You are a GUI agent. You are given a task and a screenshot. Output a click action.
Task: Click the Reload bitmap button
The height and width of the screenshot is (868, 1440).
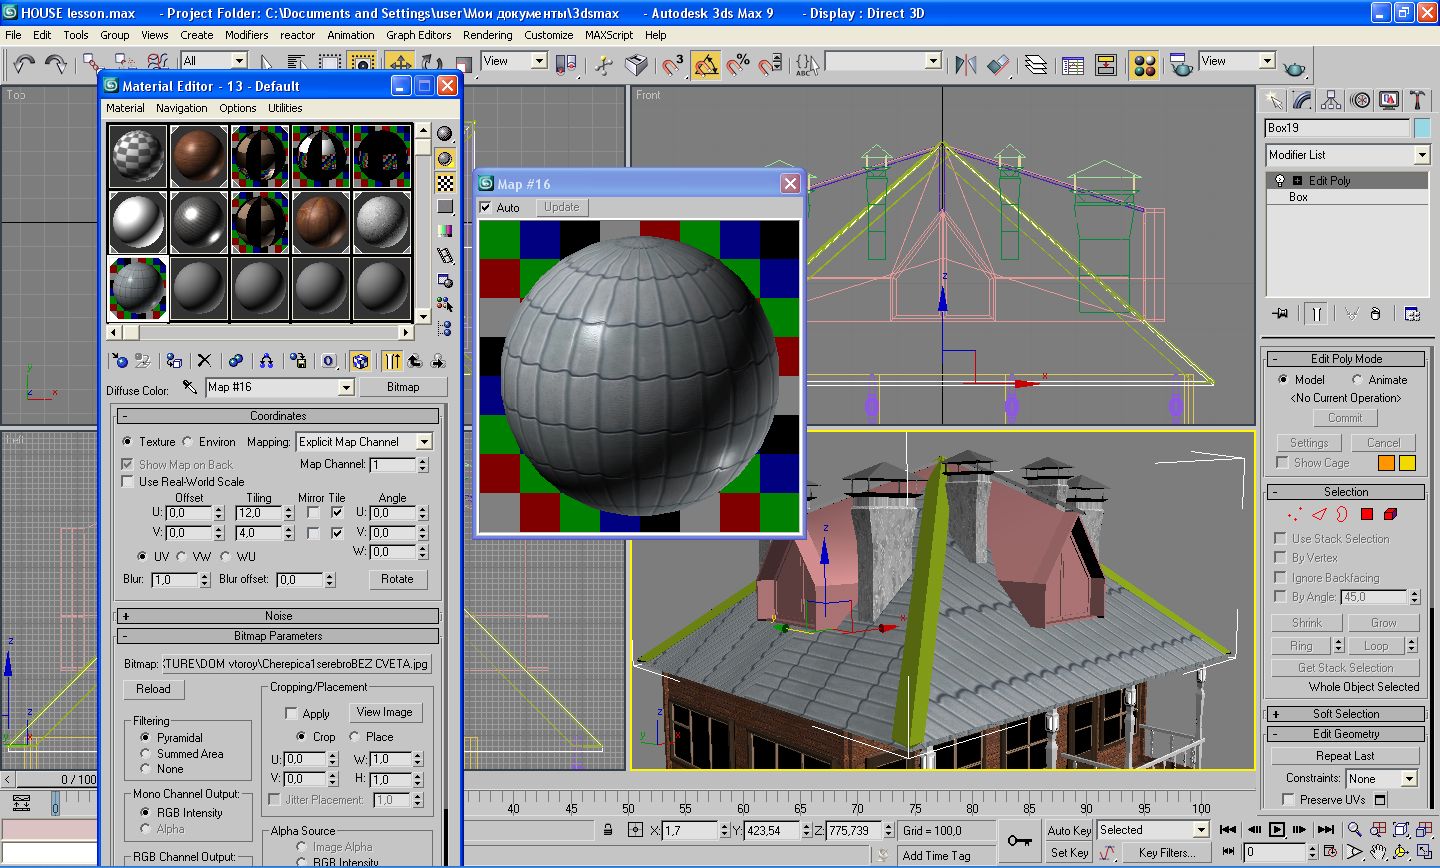click(153, 689)
